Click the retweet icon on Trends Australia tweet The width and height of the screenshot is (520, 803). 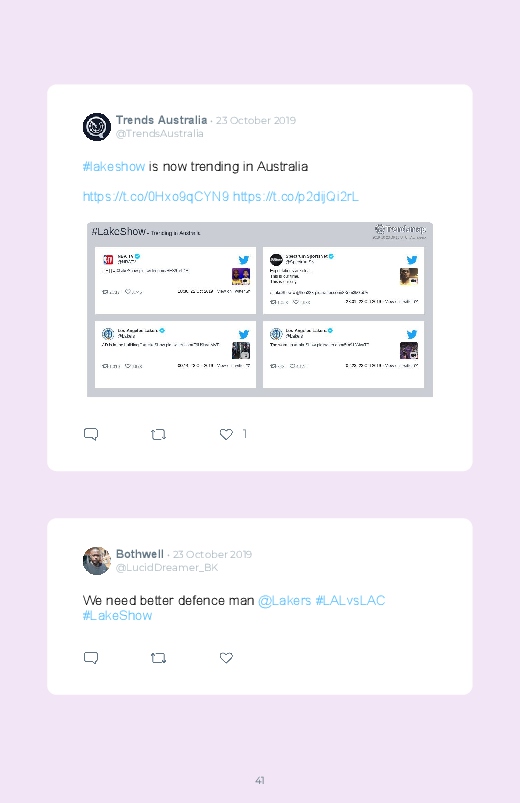[158, 434]
